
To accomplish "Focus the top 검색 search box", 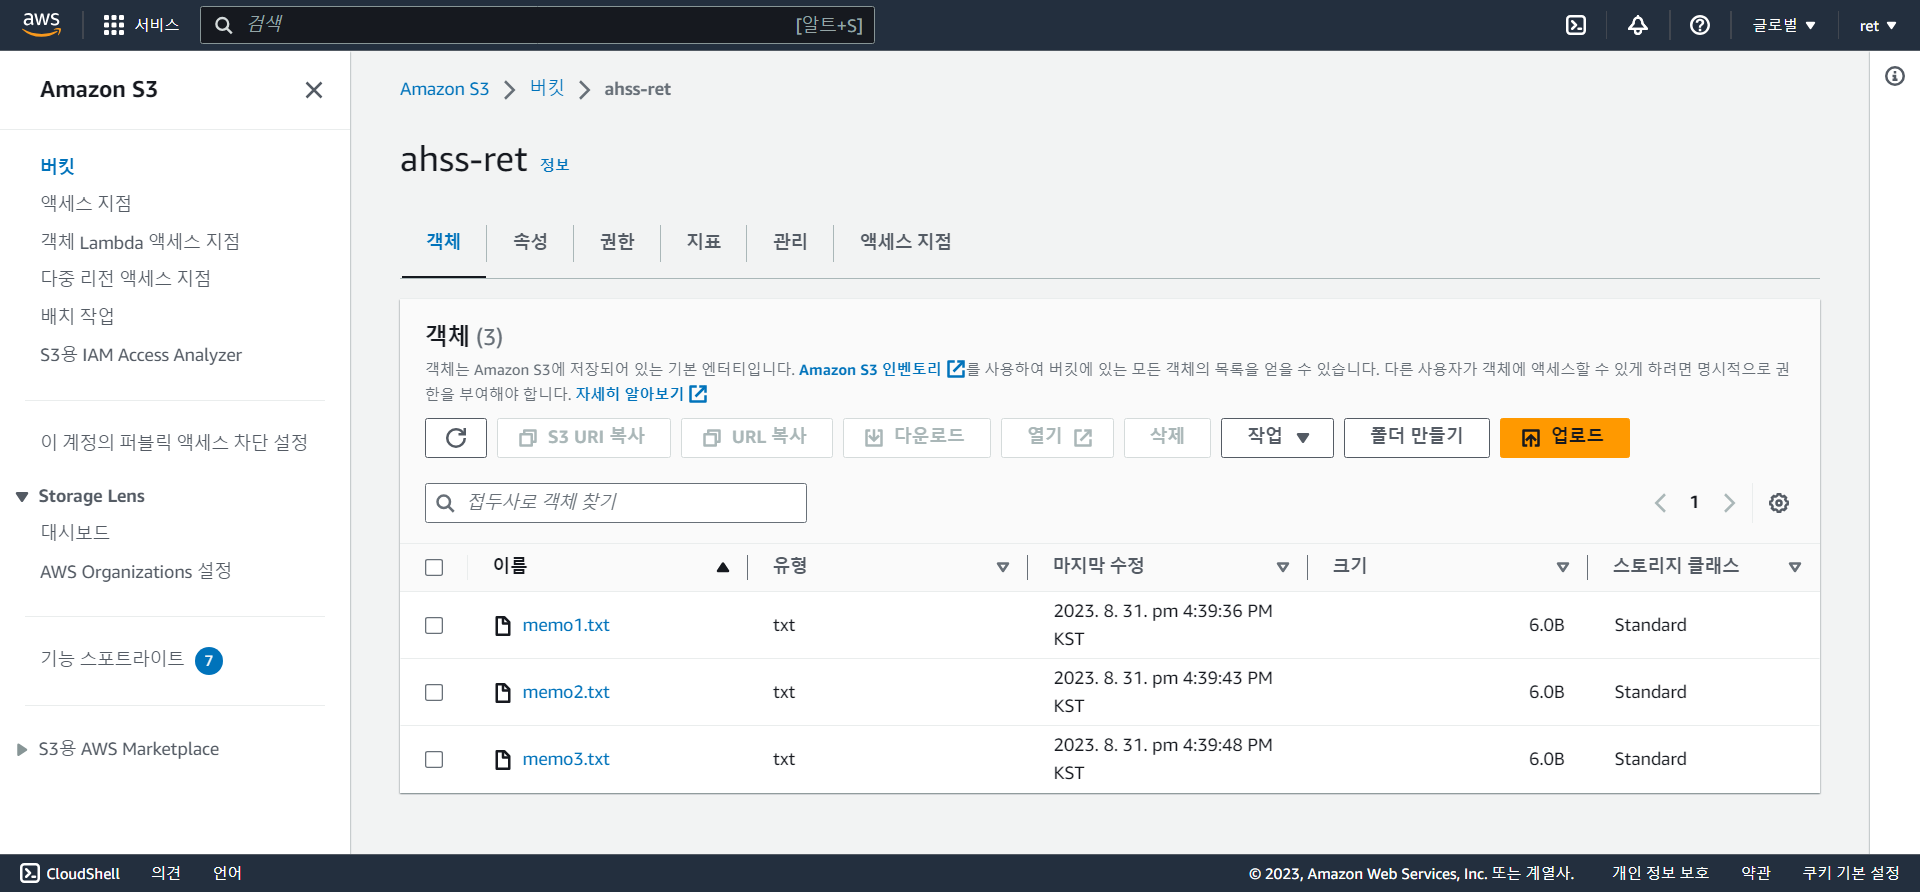I will 538,25.
